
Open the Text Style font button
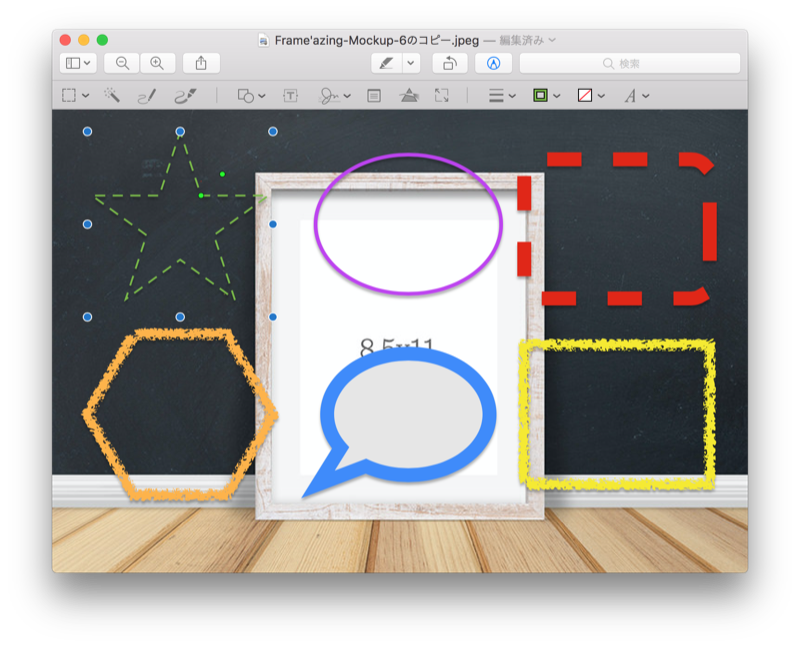[631, 95]
